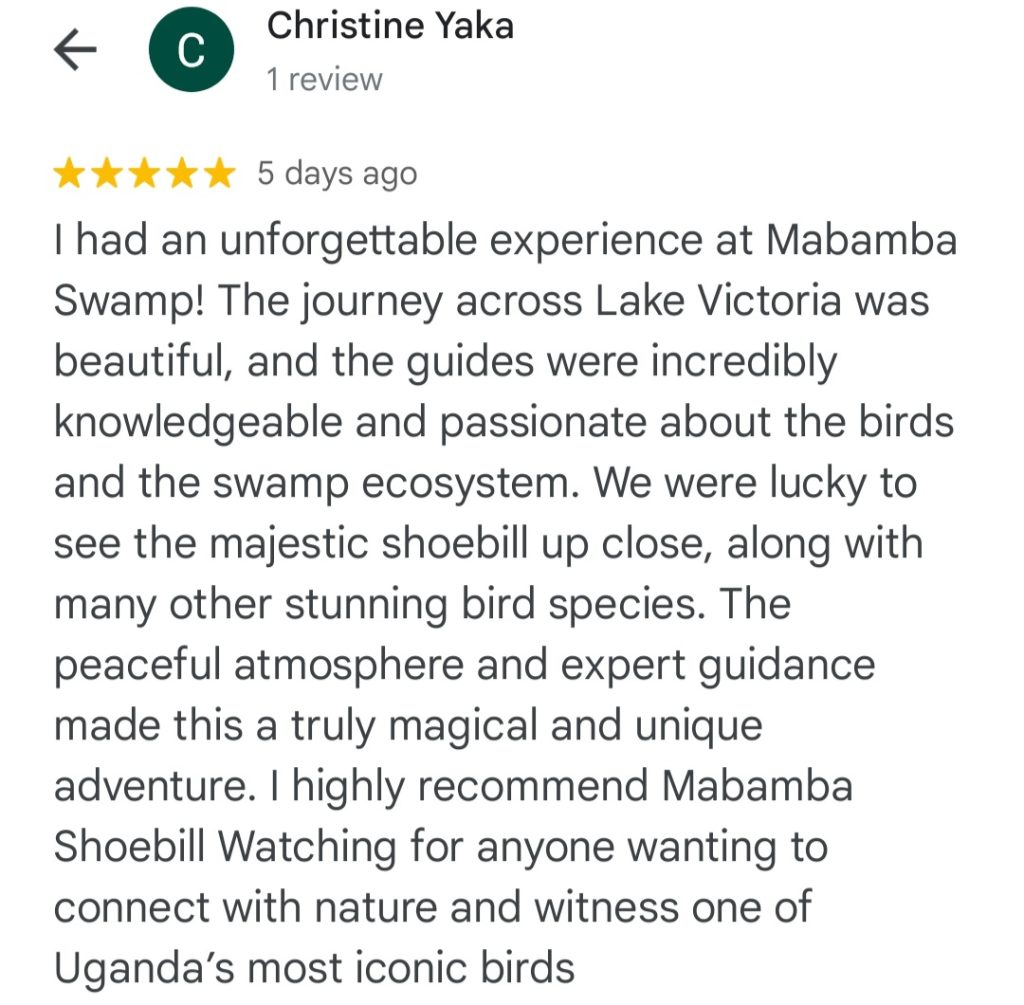The height and width of the screenshot is (1005, 1024).
Task: Click the final line 'Uganda's most iconic birds'
Action: [314, 968]
